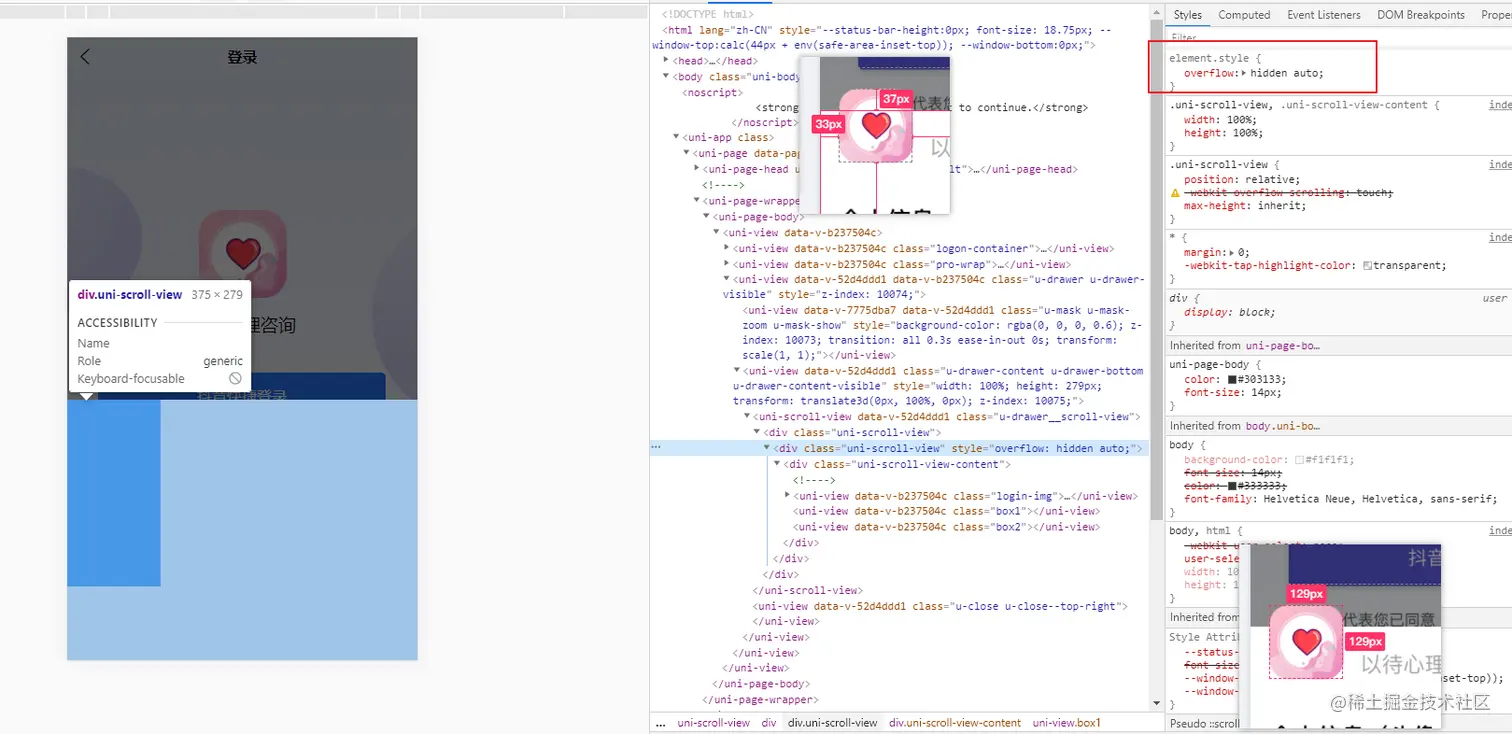Click the 登录 page title
Image resolution: width=1512 pixels, height=734 pixels.
[242, 57]
